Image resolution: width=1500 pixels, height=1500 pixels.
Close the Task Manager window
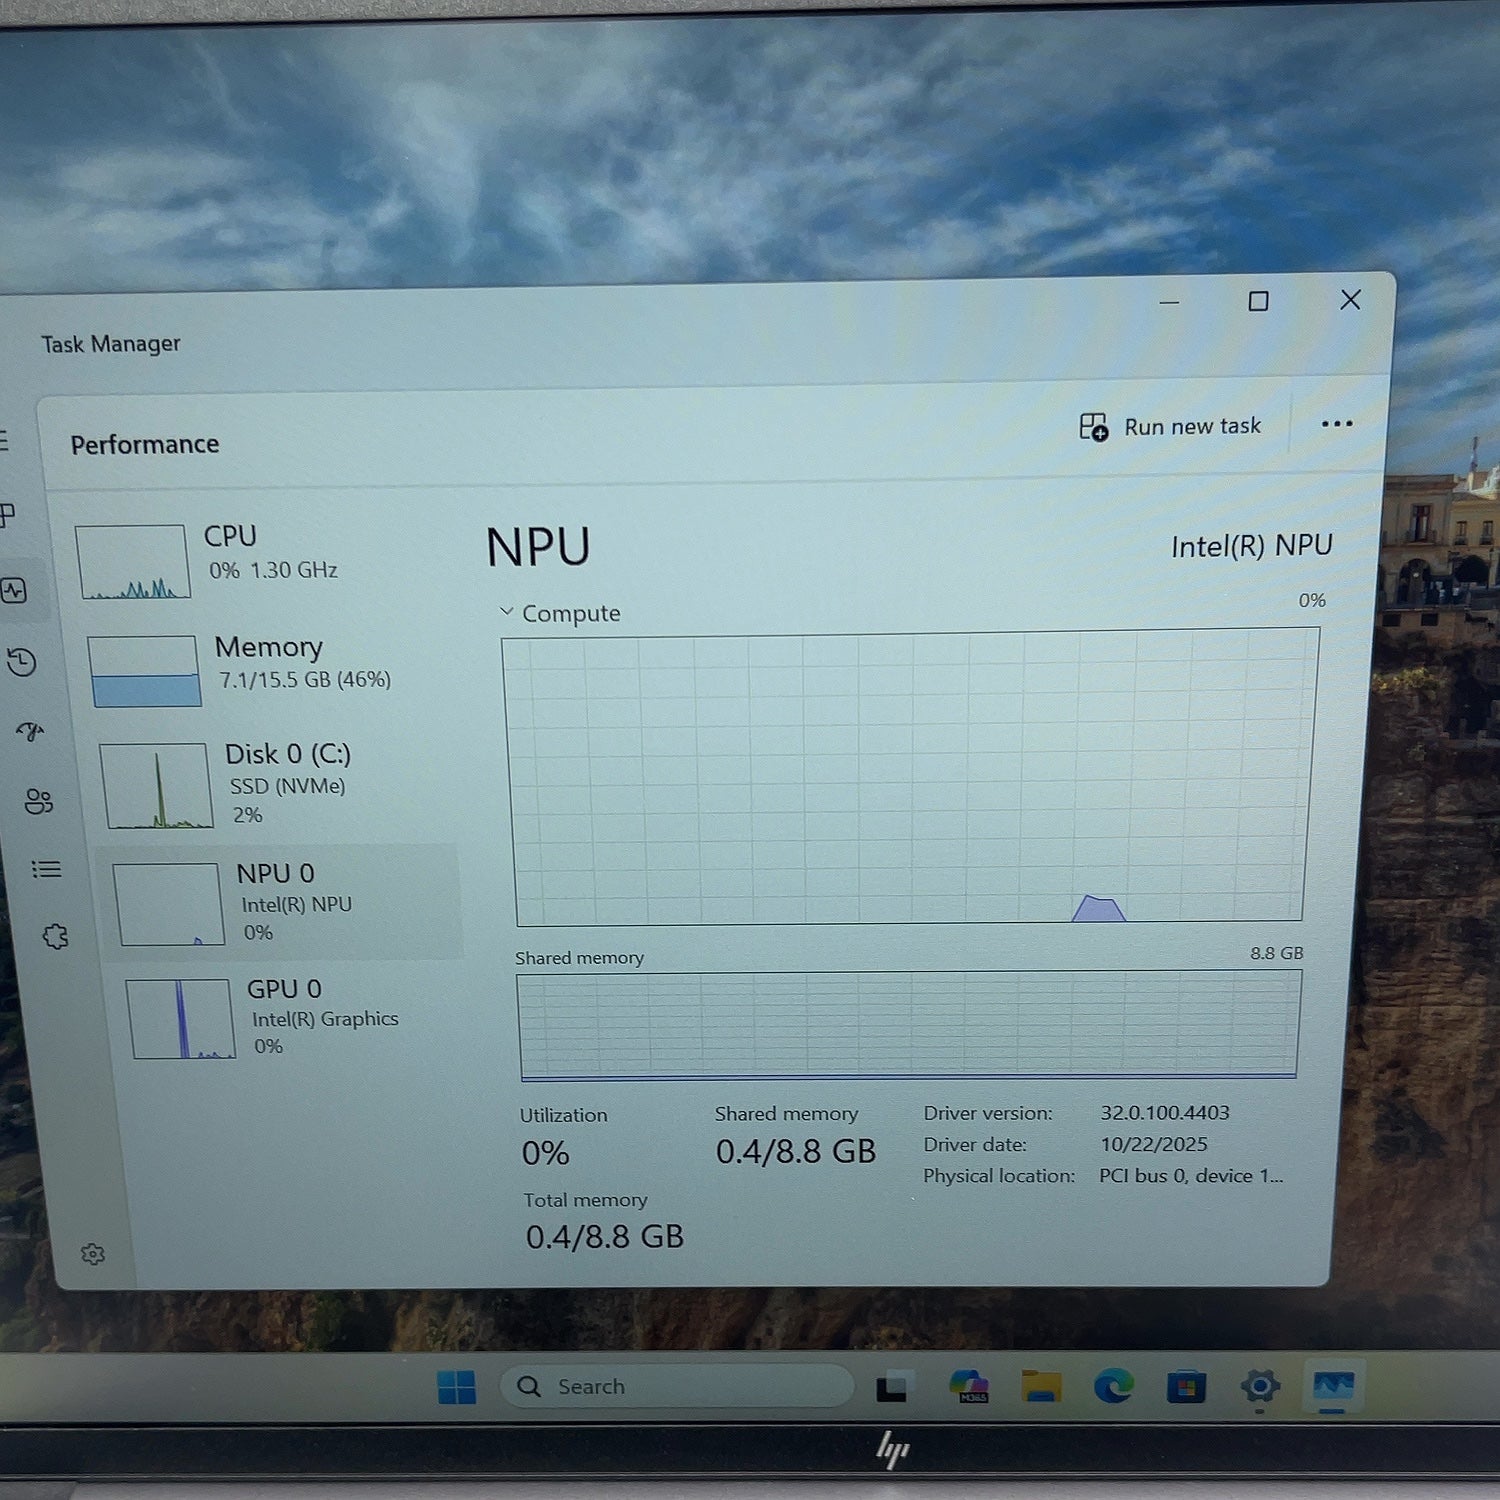pyautogui.click(x=1350, y=300)
